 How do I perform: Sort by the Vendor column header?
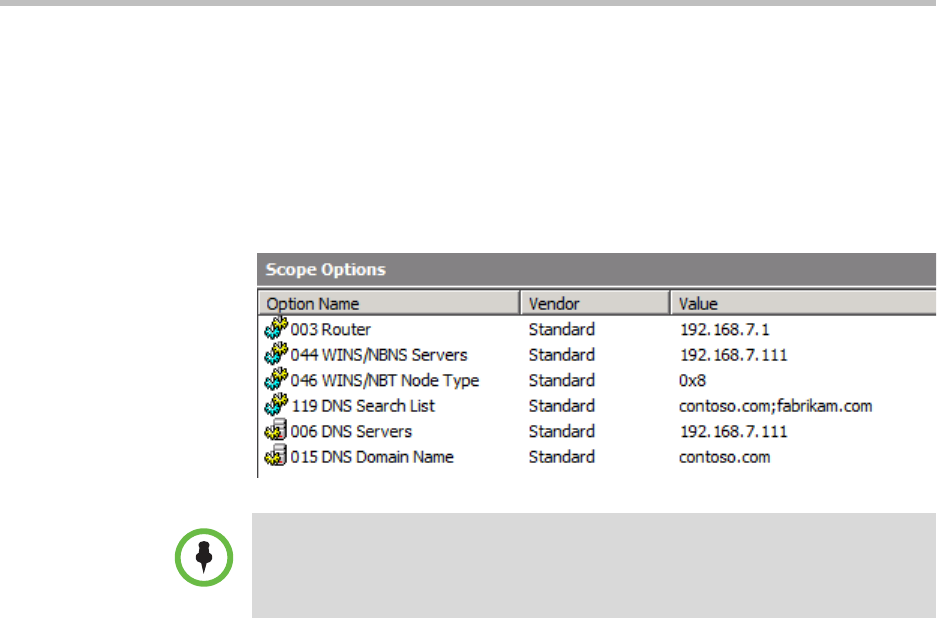click(595, 303)
